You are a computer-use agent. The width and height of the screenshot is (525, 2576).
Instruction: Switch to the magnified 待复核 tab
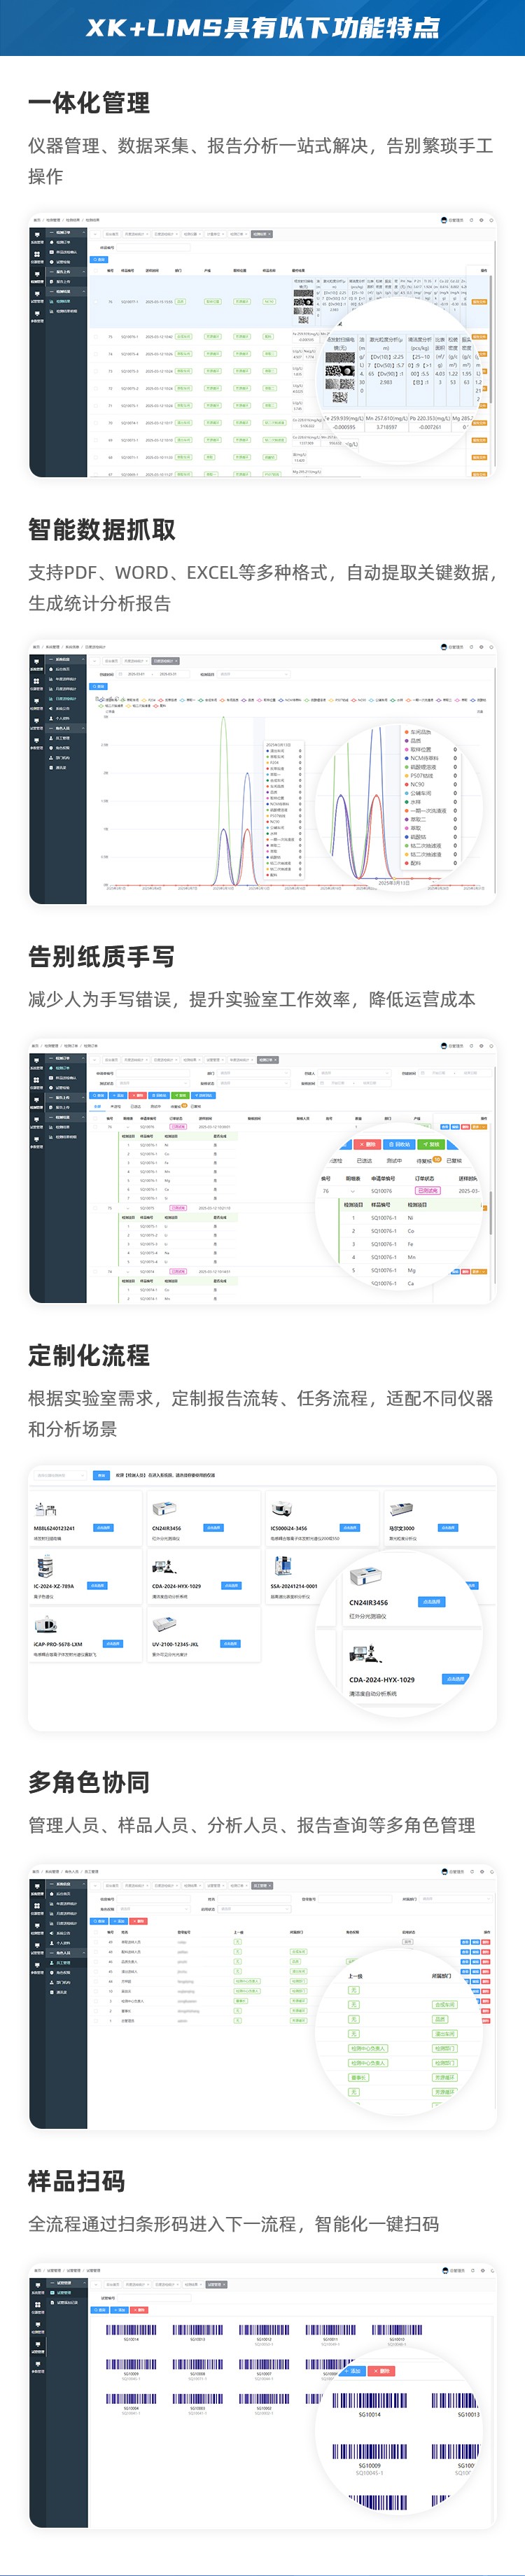pos(424,1161)
